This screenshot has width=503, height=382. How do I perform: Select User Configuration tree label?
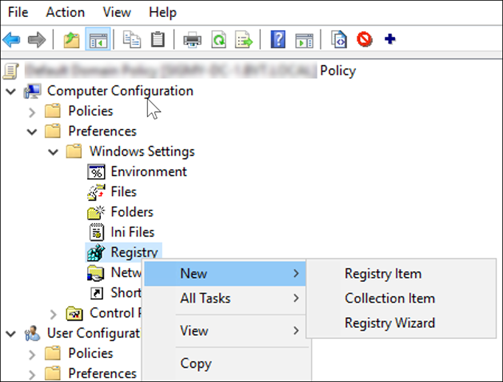click(94, 333)
